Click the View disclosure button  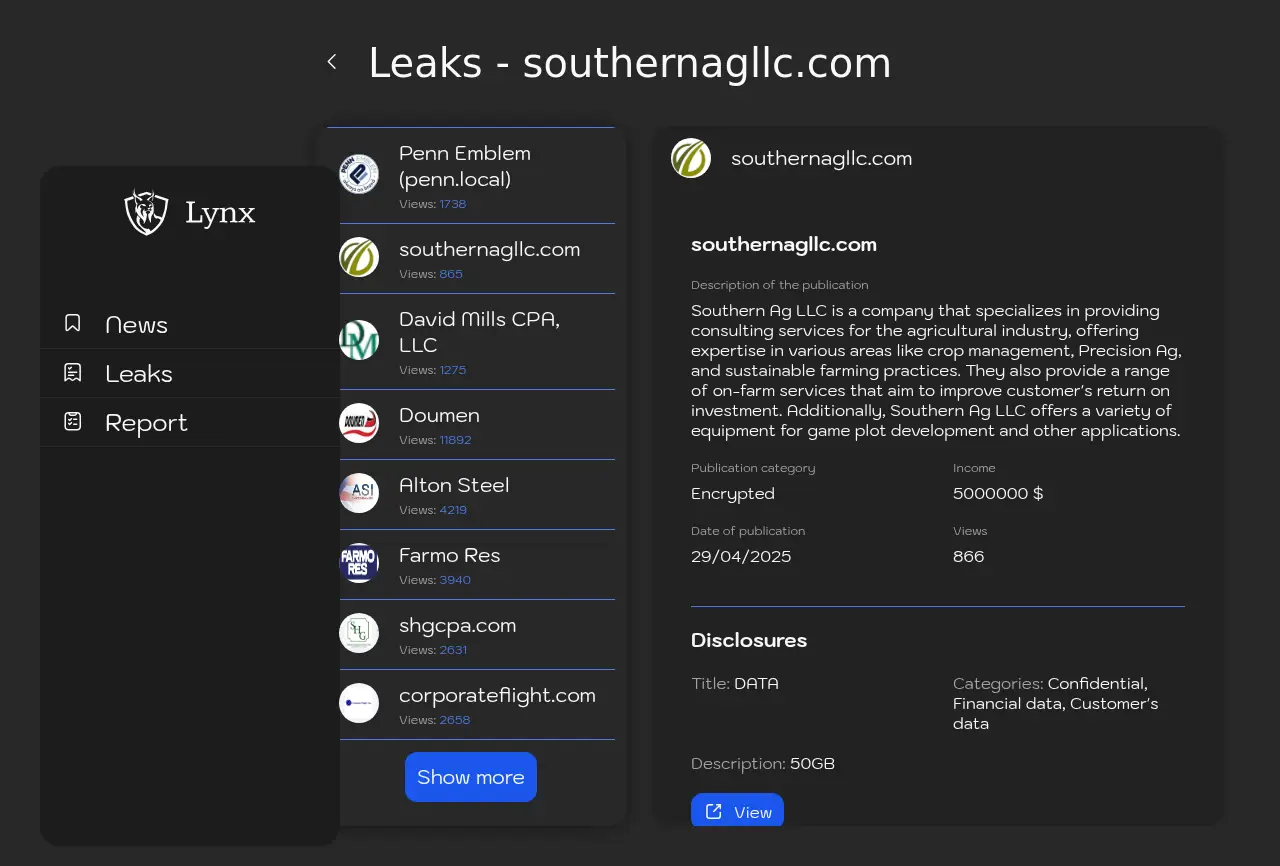[x=737, y=811]
